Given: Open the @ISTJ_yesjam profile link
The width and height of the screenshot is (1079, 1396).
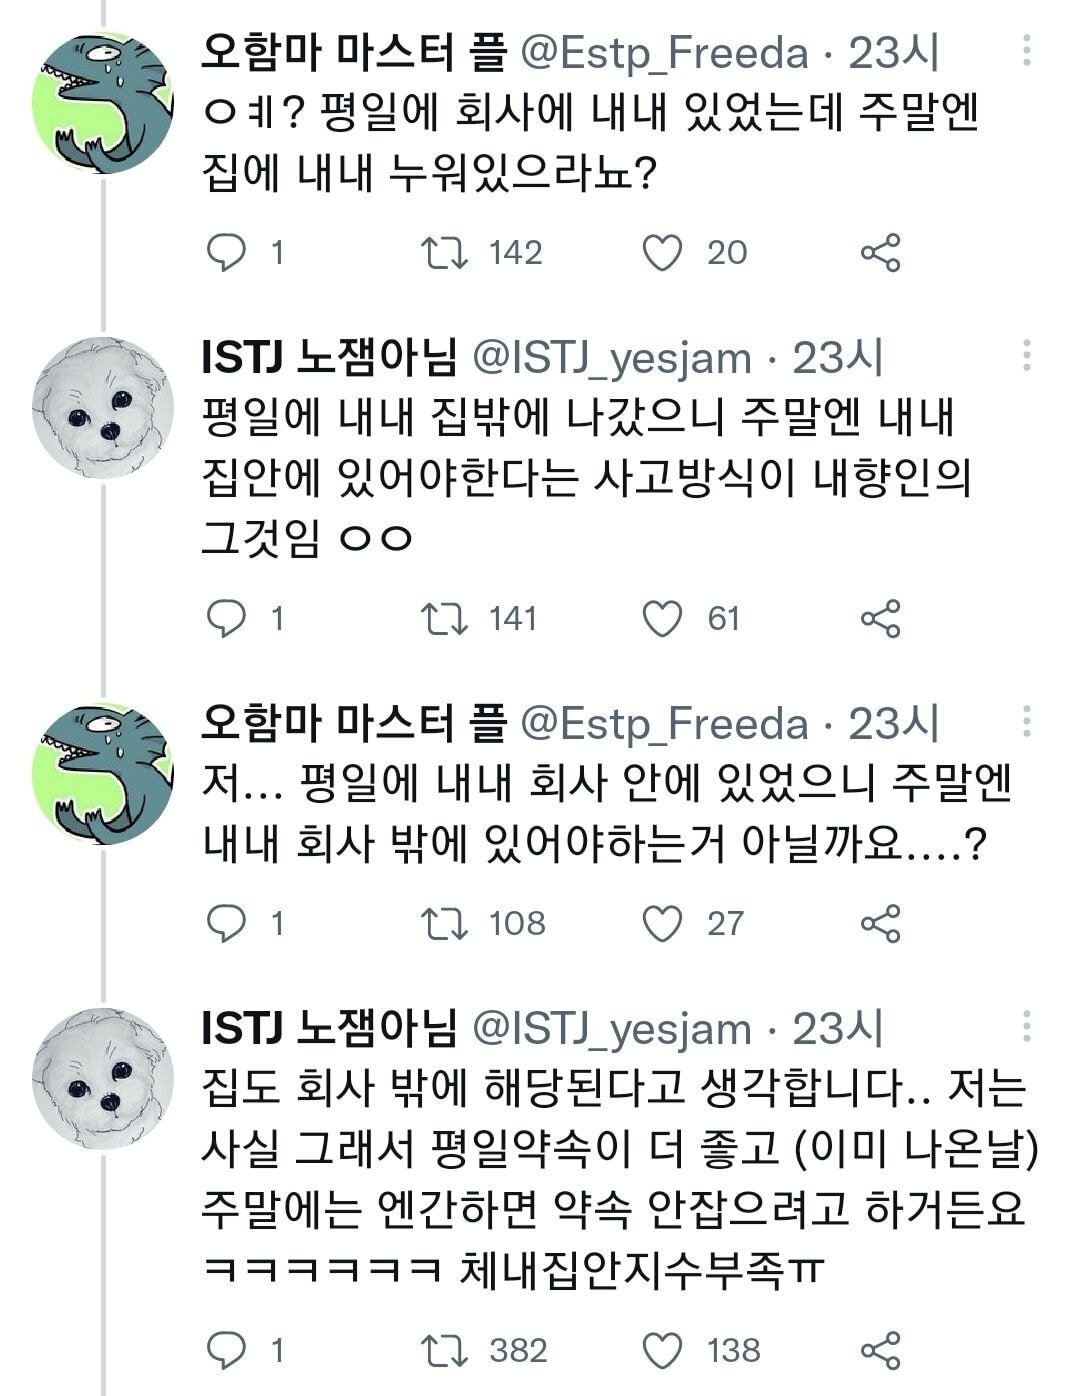Looking at the screenshot, I should tap(608, 358).
